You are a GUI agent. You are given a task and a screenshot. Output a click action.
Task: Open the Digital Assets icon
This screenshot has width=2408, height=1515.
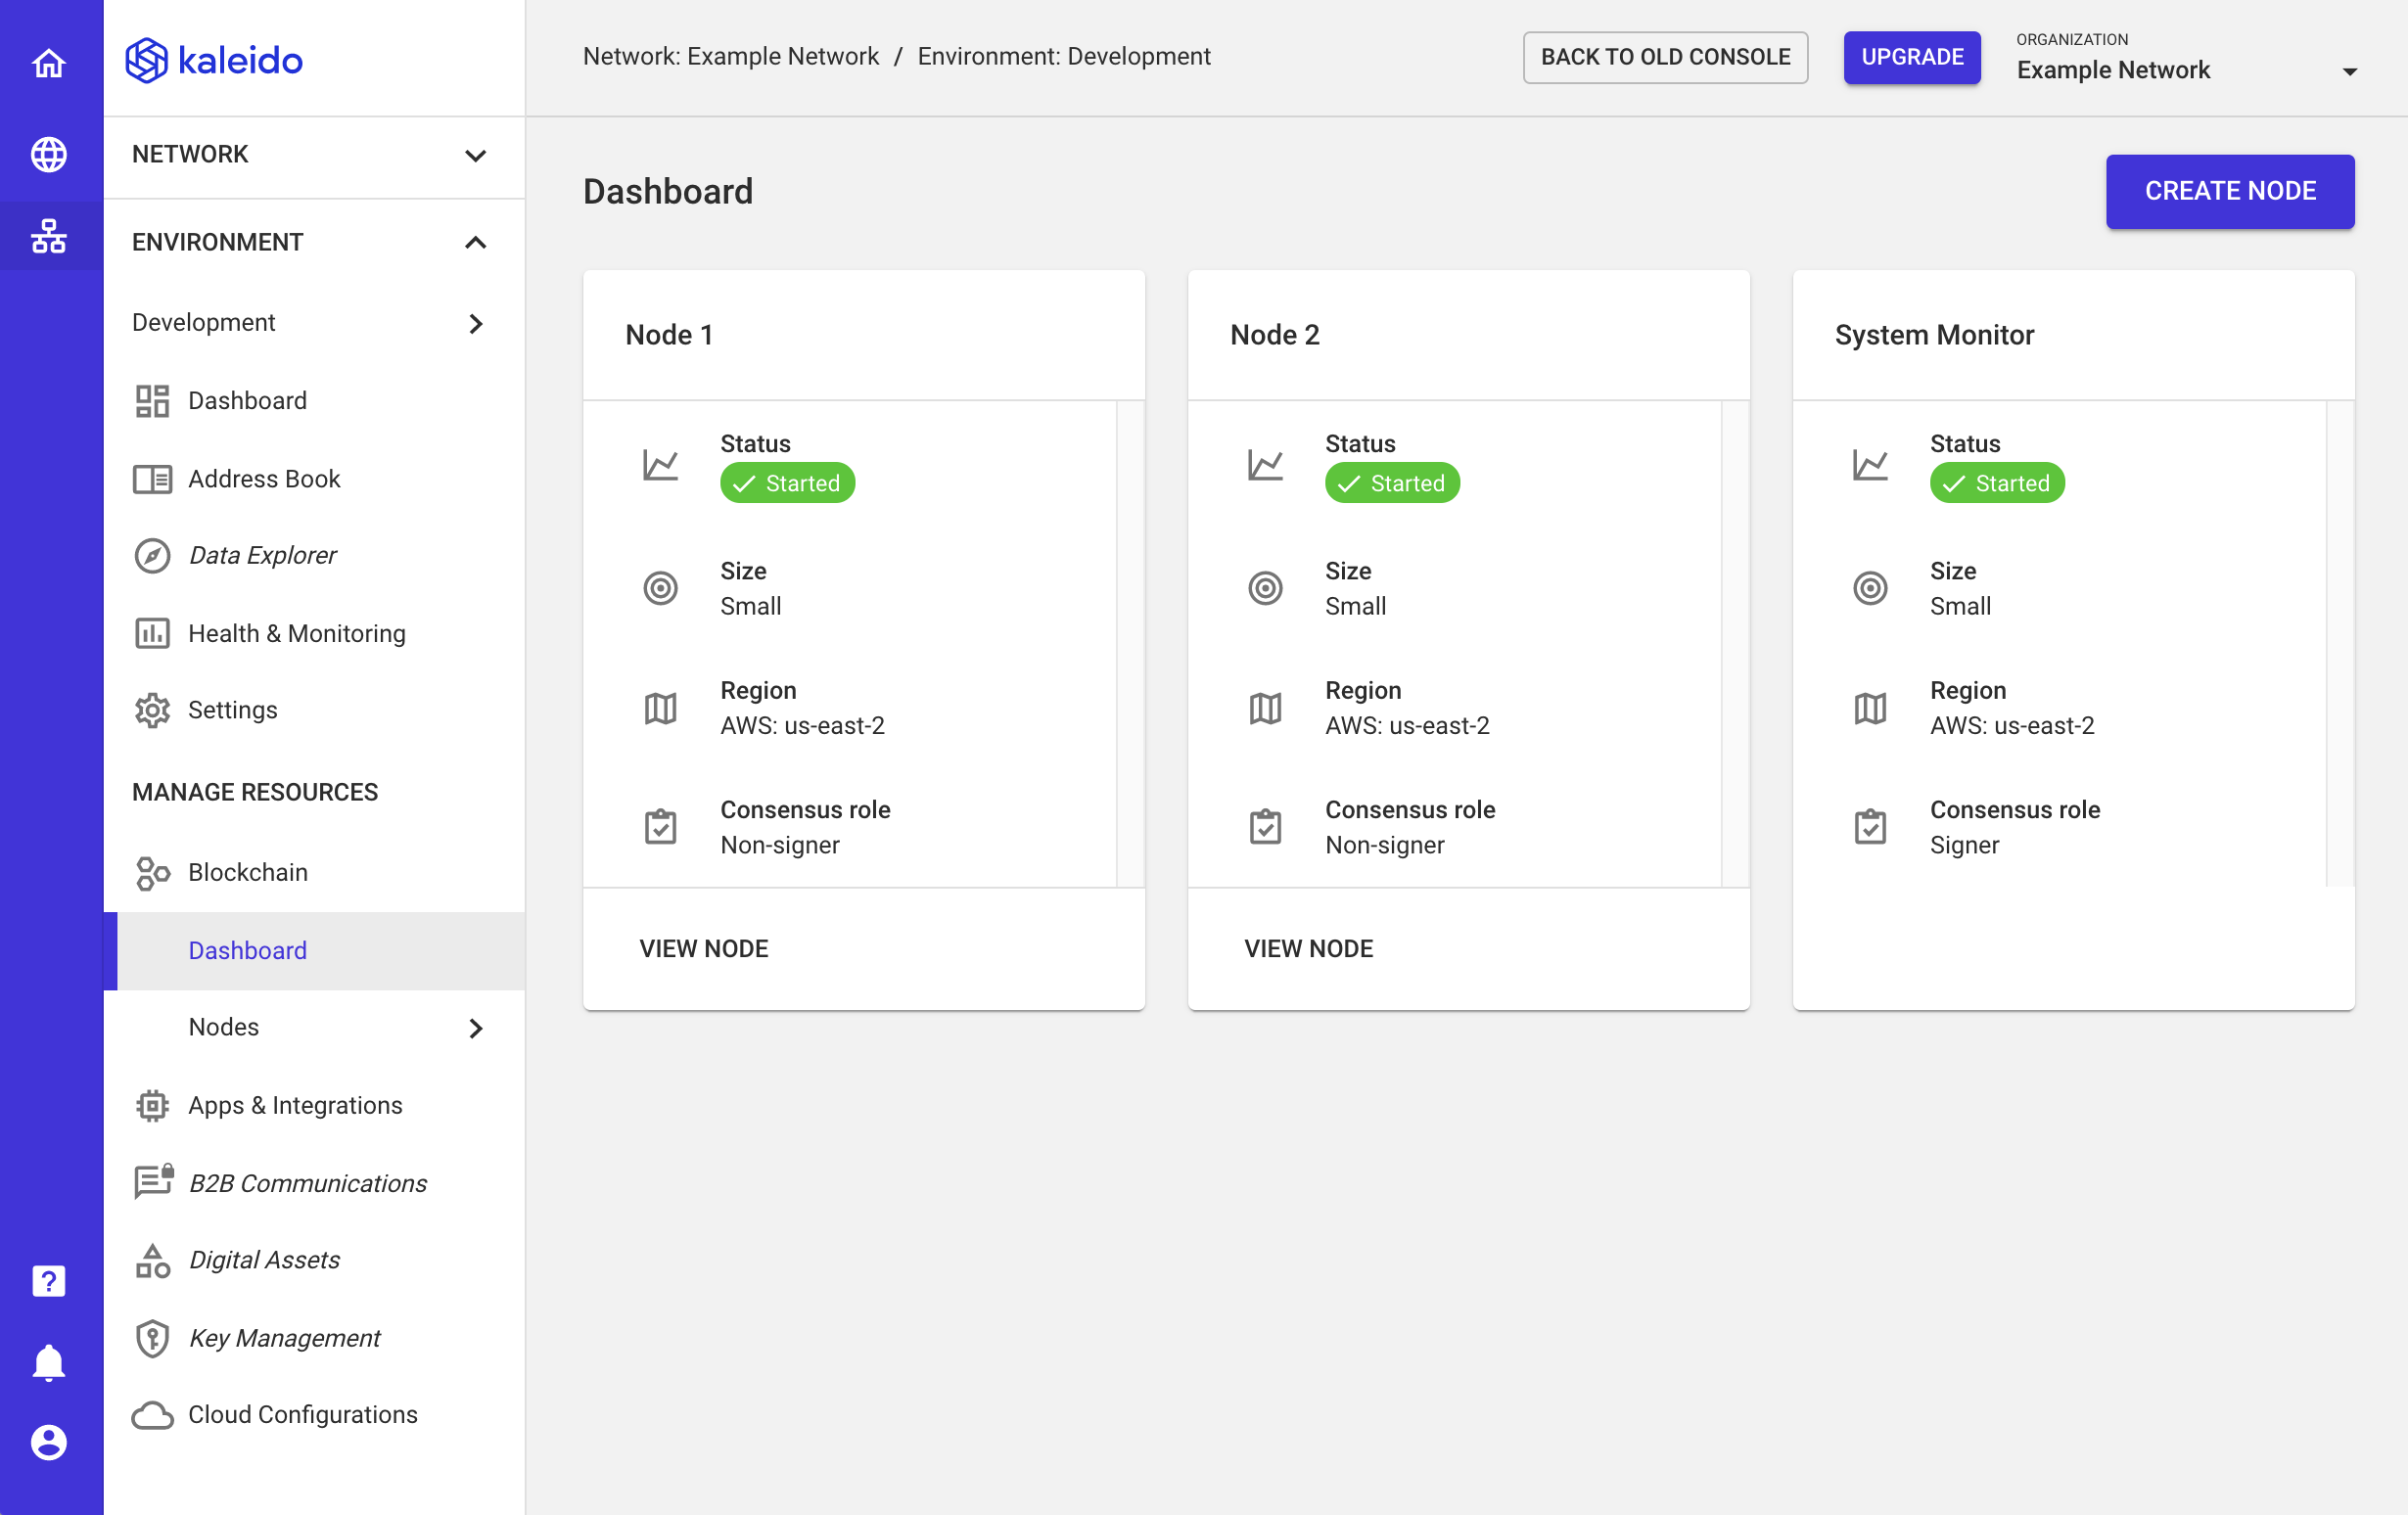coord(152,1261)
